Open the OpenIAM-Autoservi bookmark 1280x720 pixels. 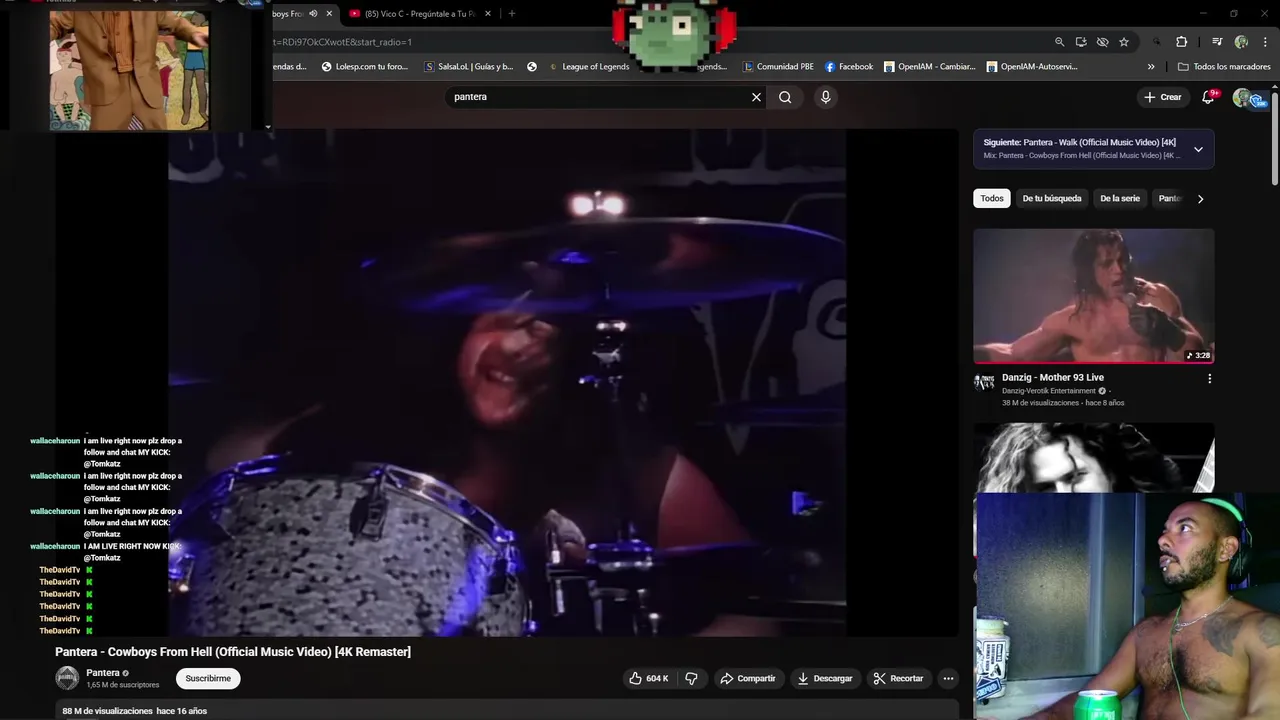pyautogui.click(x=1032, y=67)
